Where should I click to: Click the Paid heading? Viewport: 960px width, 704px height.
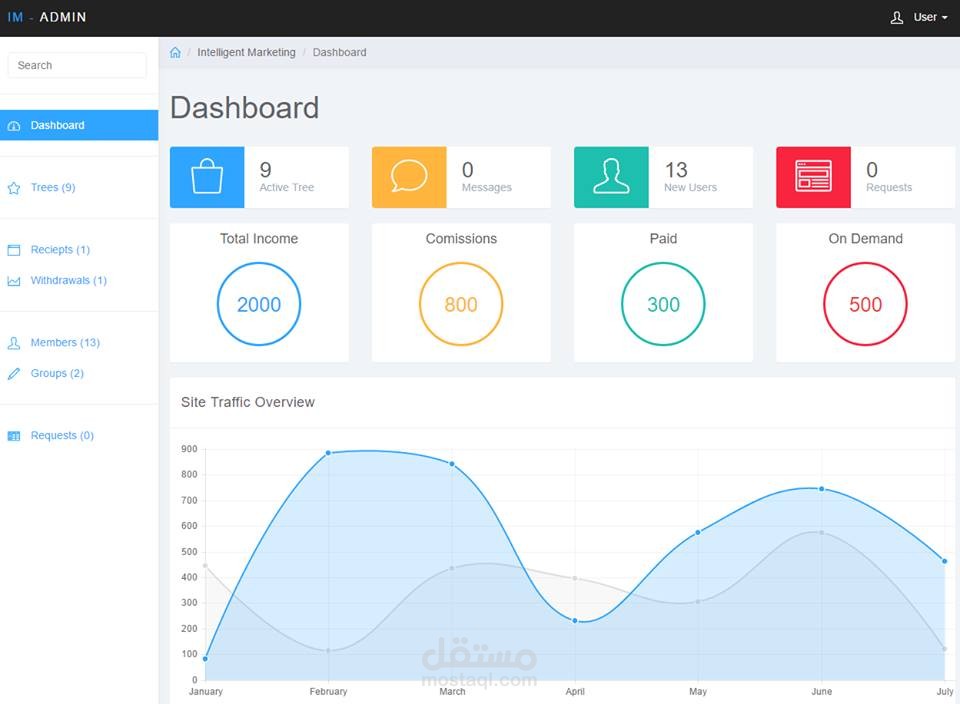pyautogui.click(x=663, y=239)
